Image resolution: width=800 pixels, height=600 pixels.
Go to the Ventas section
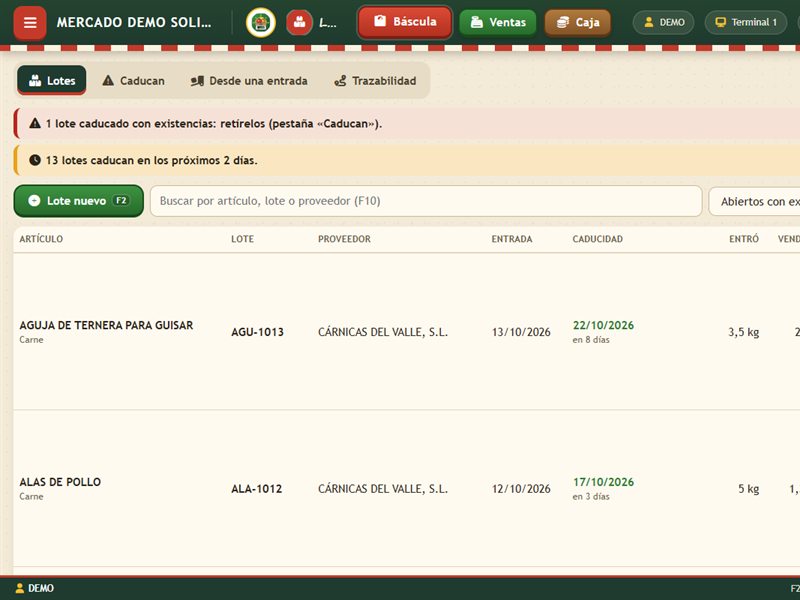pos(498,22)
